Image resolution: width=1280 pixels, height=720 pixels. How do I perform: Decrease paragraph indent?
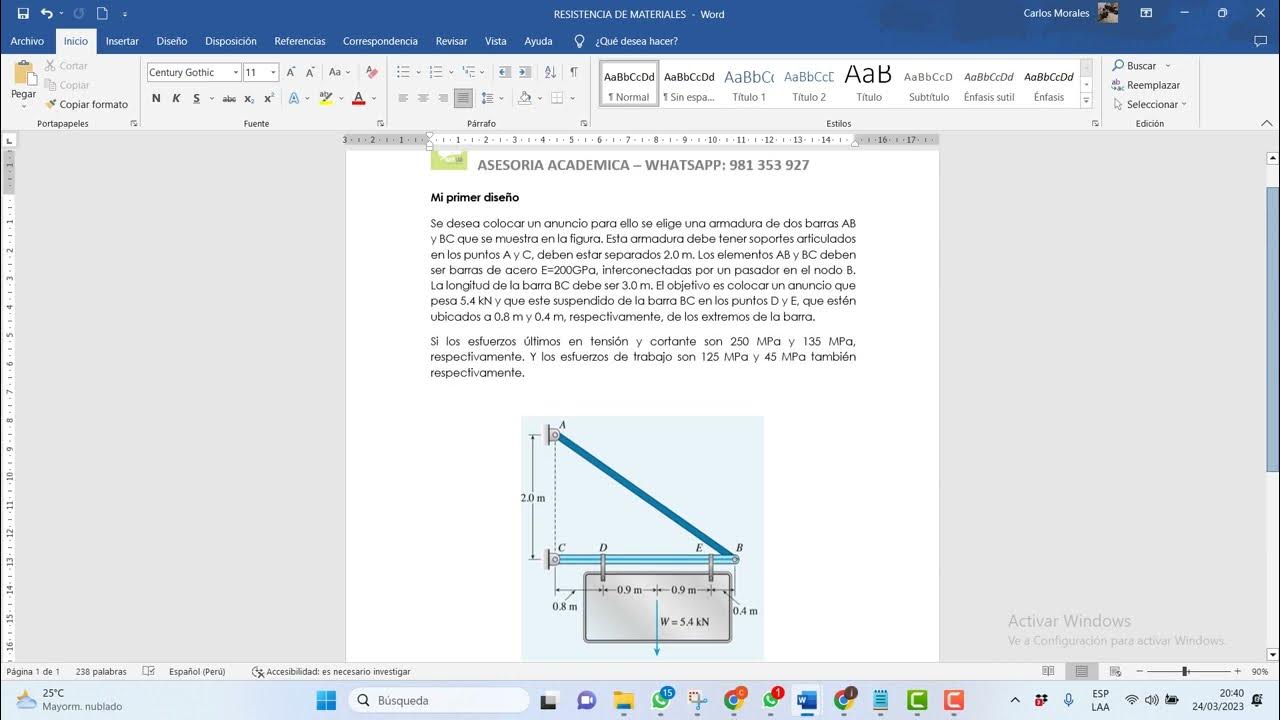pyautogui.click(x=504, y=72)
